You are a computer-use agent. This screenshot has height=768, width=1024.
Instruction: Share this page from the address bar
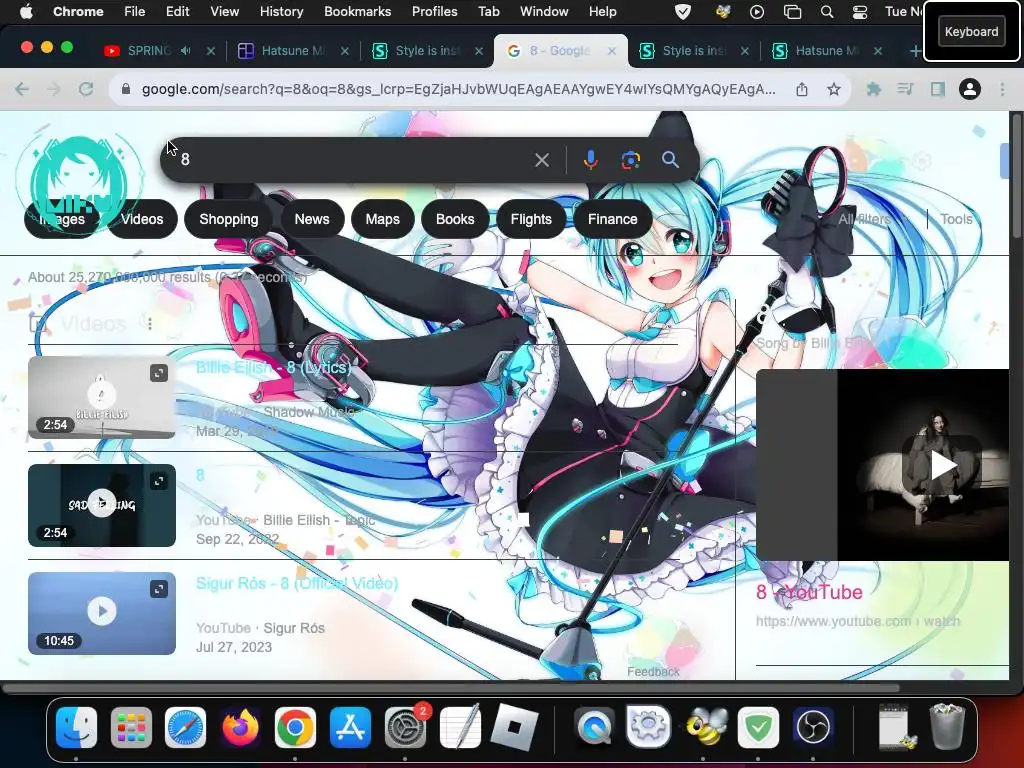[802, 89]
